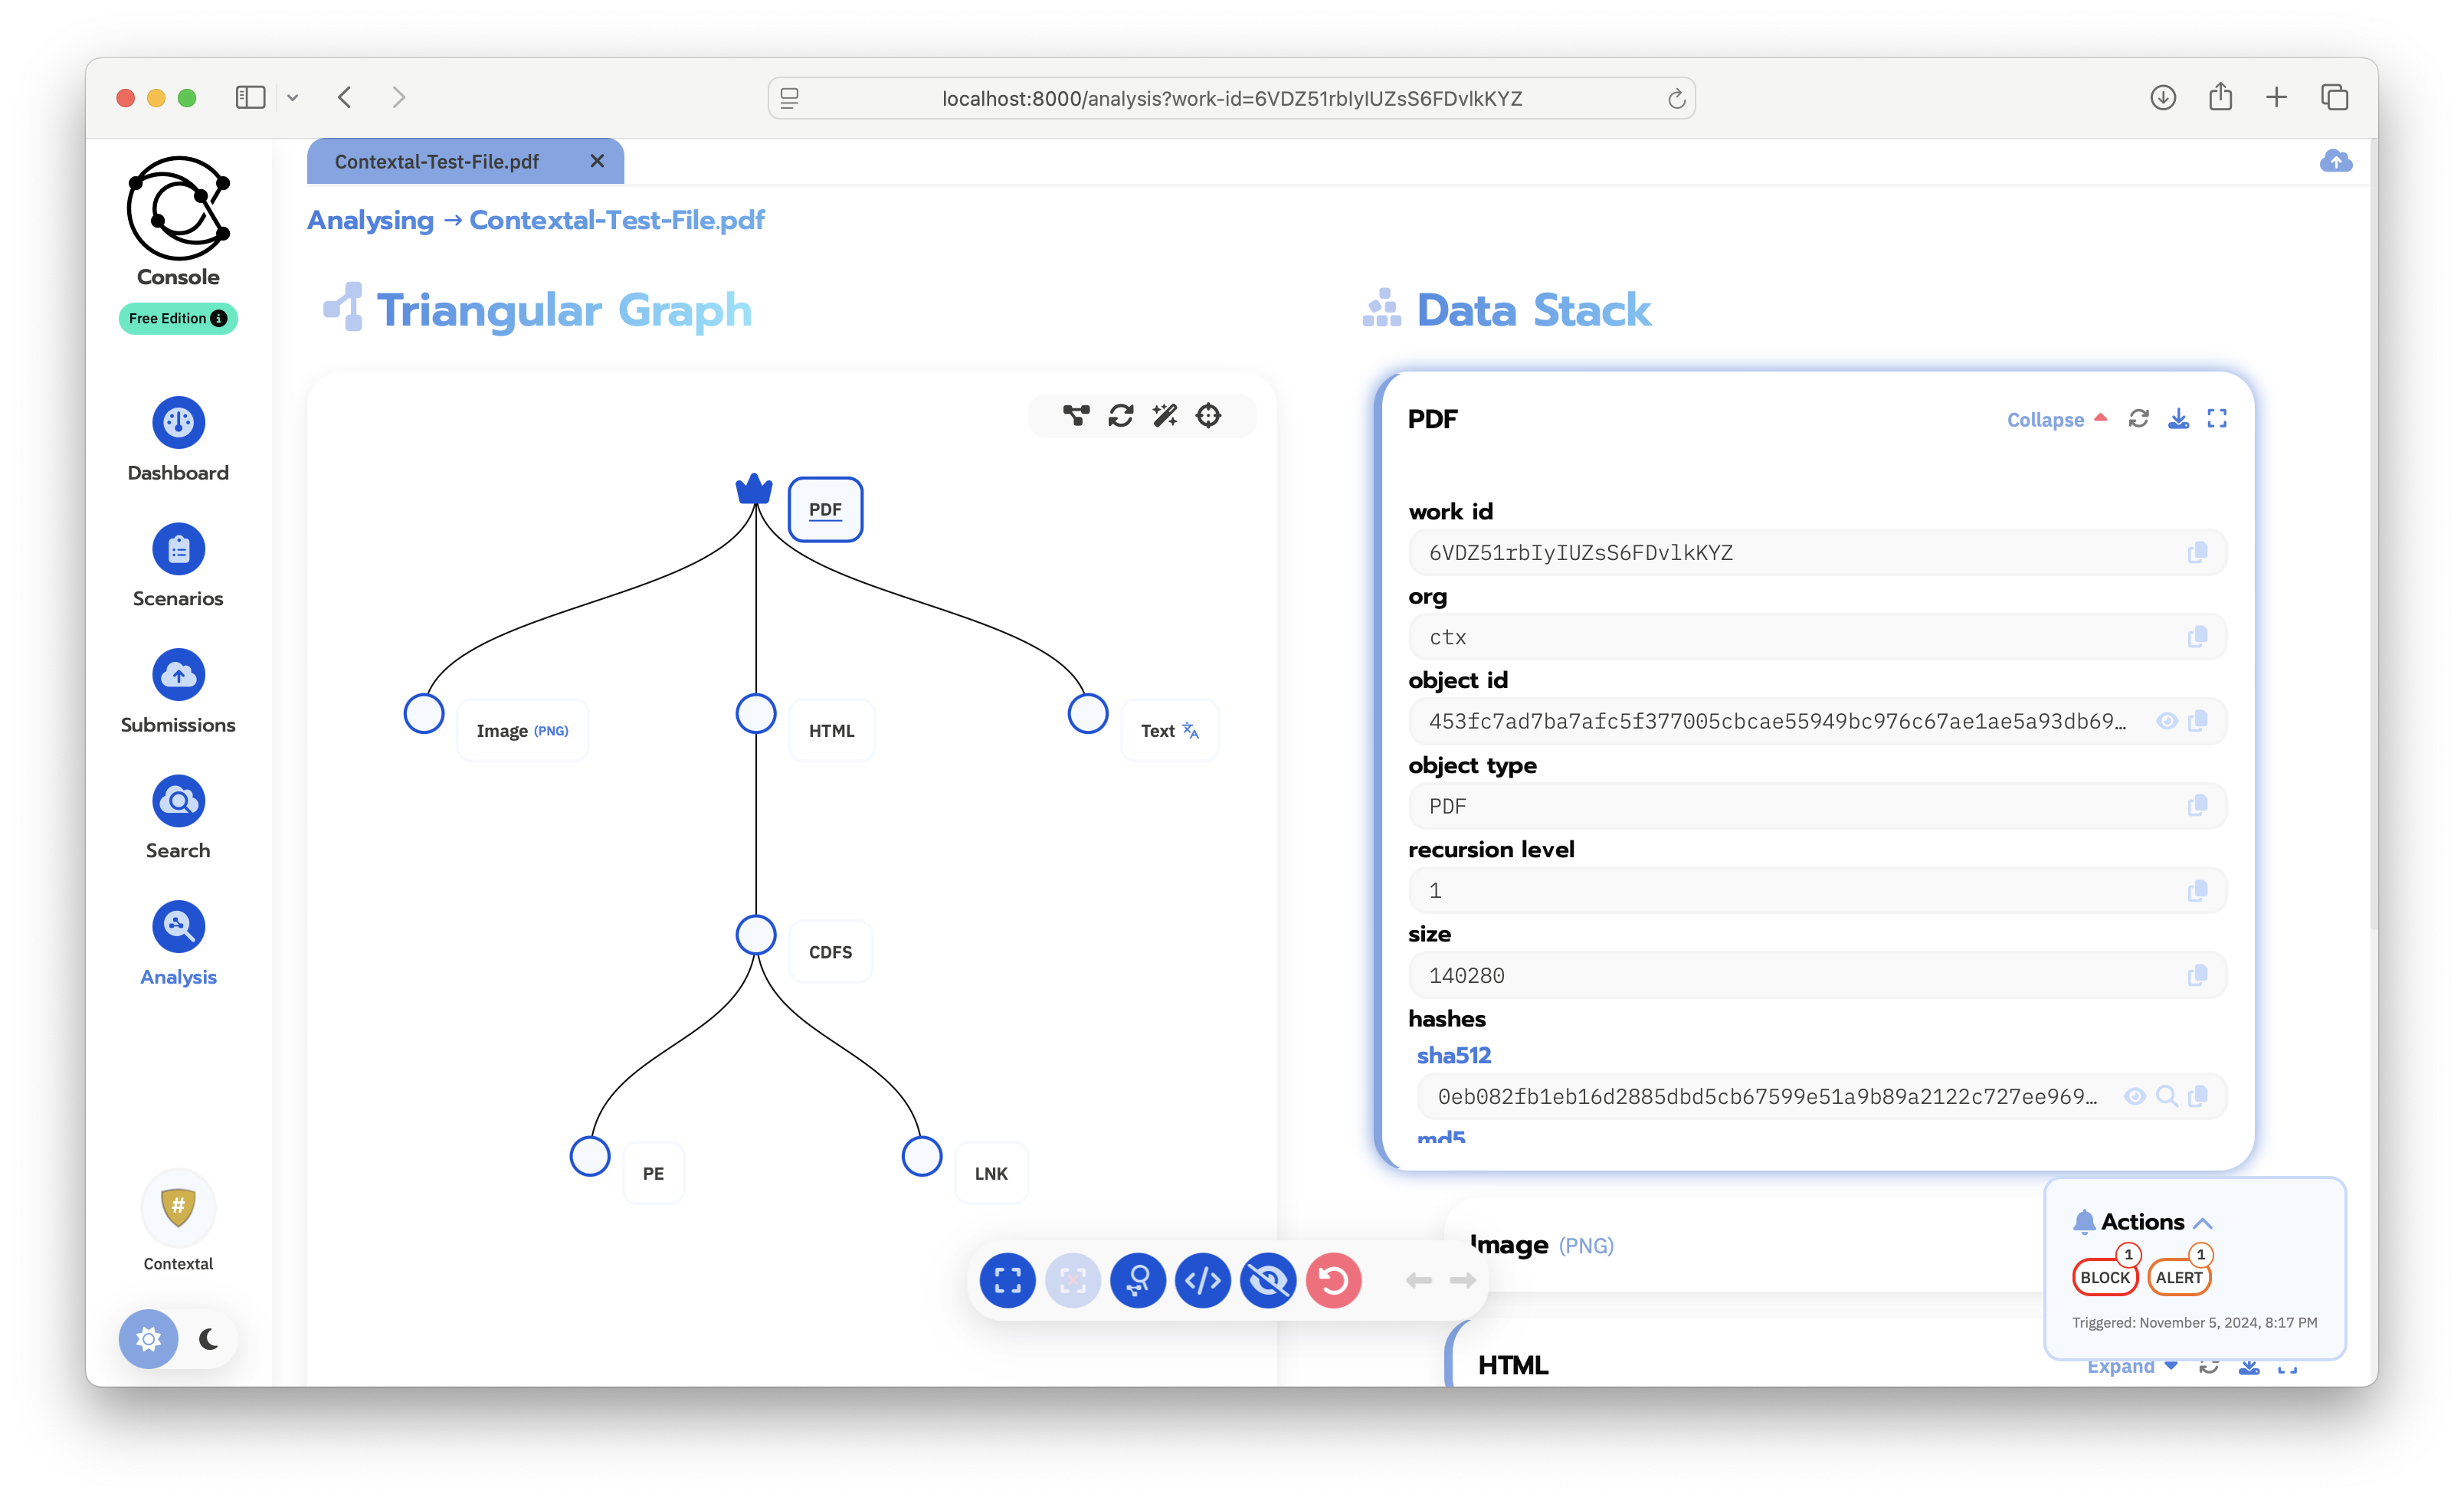Click the red reset button in bottom toolbar
2464x1500 pixels.
[x=1333, y=1280]
